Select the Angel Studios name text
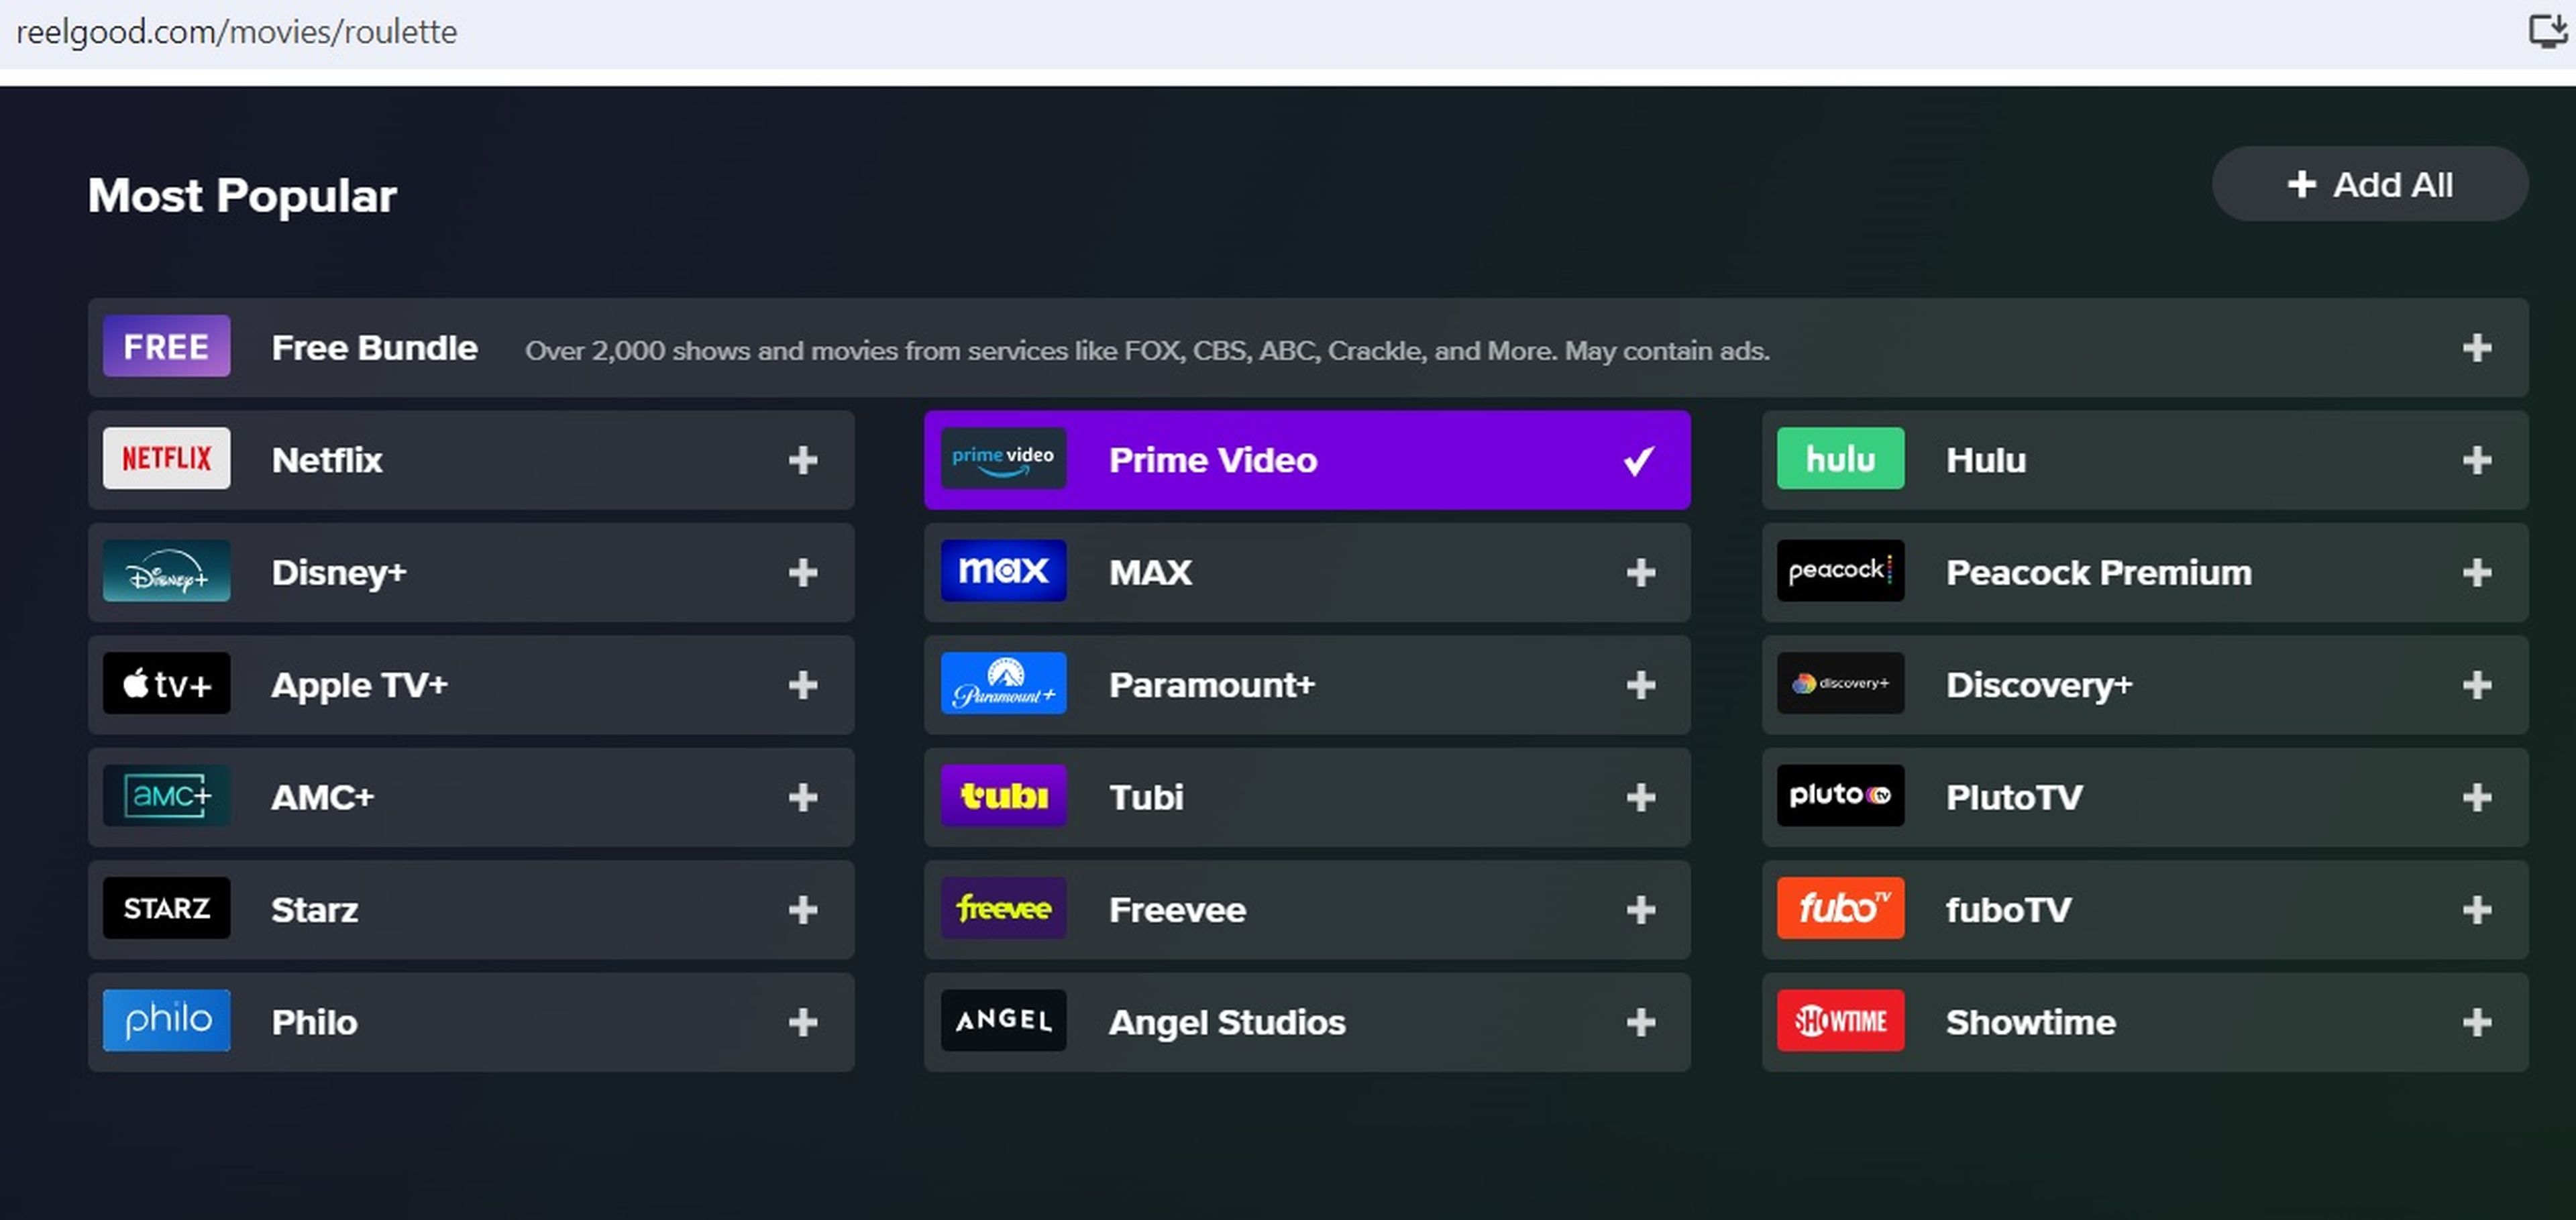 coord(1227,1023)
